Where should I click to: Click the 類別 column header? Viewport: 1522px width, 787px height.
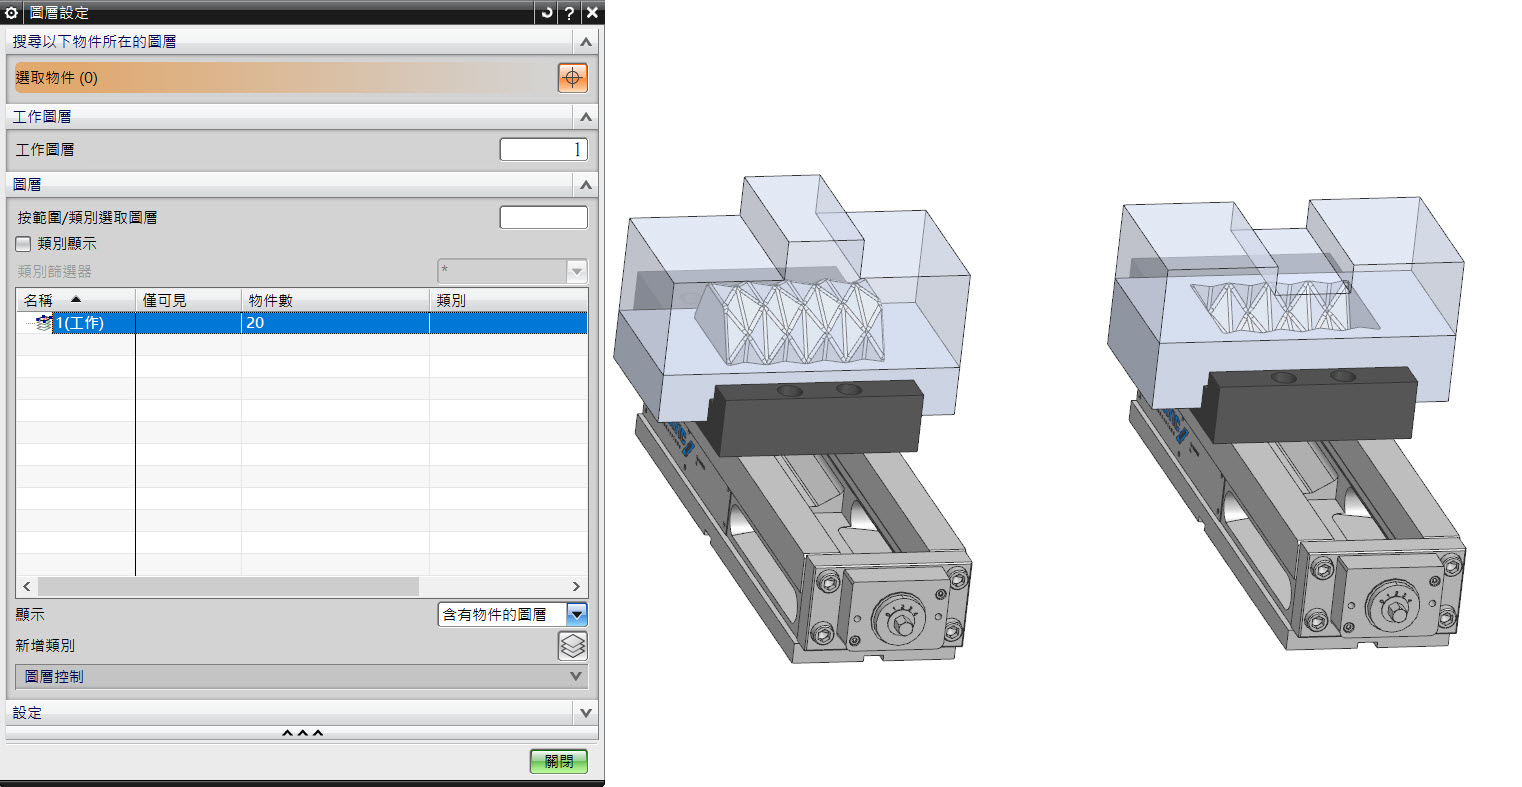click(x=508, y=300)
